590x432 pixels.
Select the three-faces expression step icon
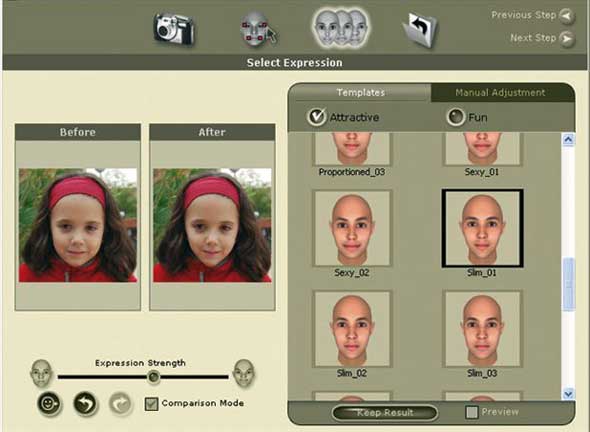341,29
